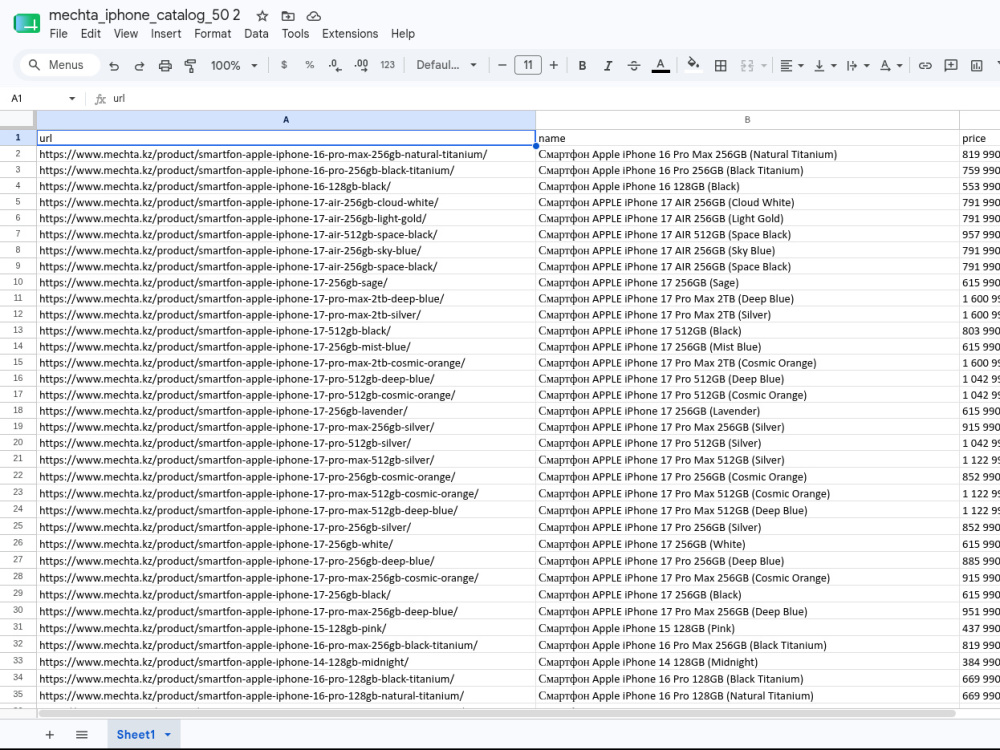Open the zoom 100% dropdown

(234, 65)
